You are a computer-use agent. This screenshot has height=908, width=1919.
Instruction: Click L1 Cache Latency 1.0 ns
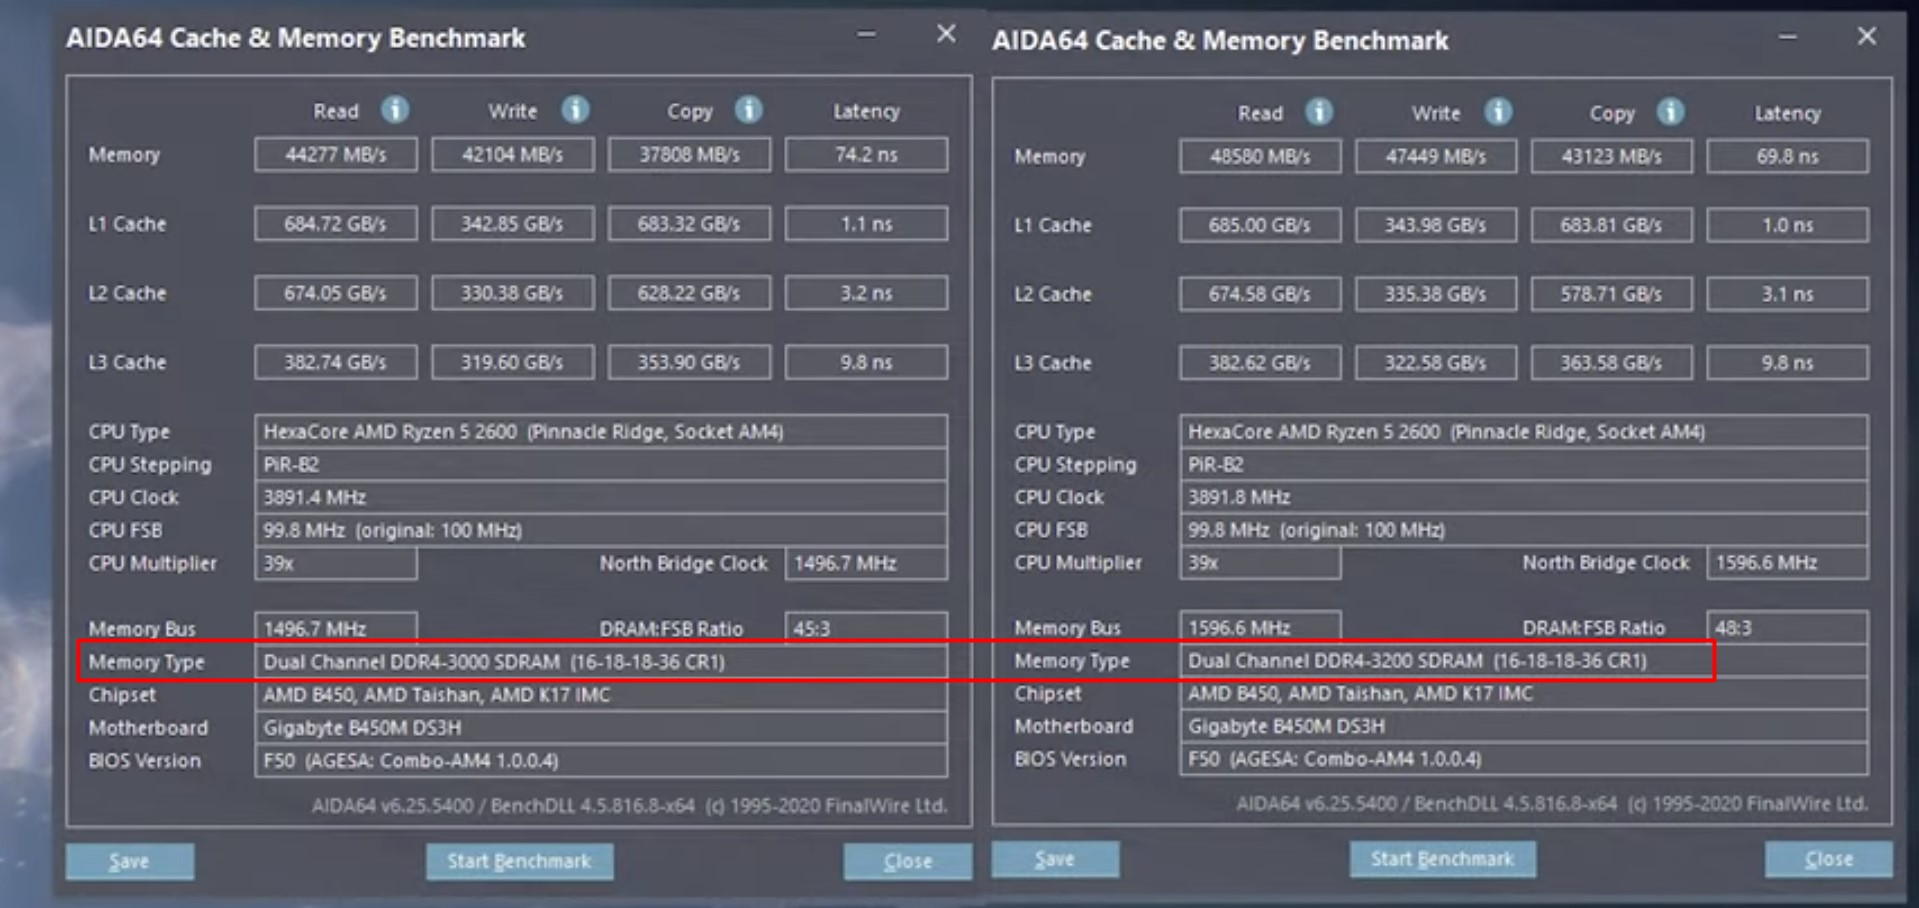point(1788,226)
